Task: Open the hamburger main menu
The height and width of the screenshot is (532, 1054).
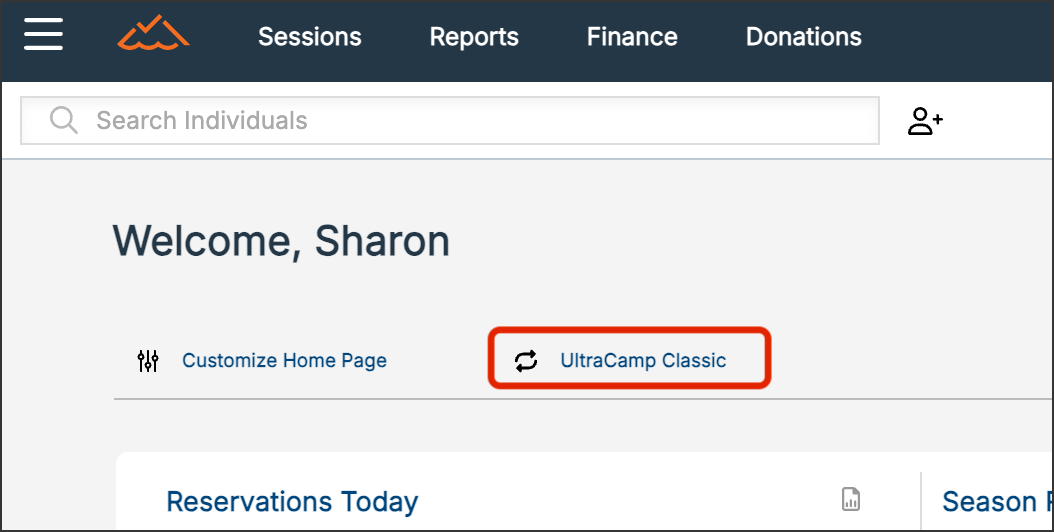Action: [44, 36]
